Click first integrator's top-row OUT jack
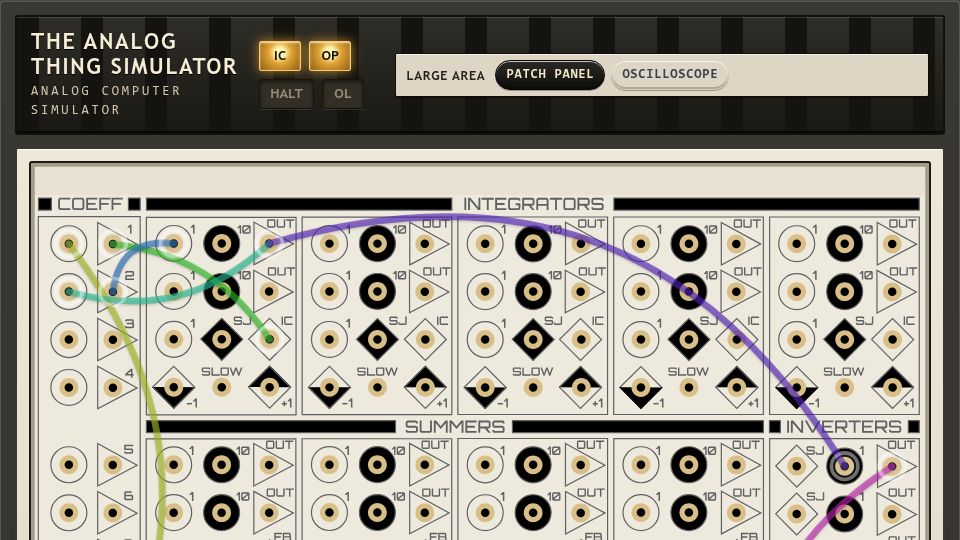Image resolution: width=960 pixels, height=540 pixels. tap(269, 244)
